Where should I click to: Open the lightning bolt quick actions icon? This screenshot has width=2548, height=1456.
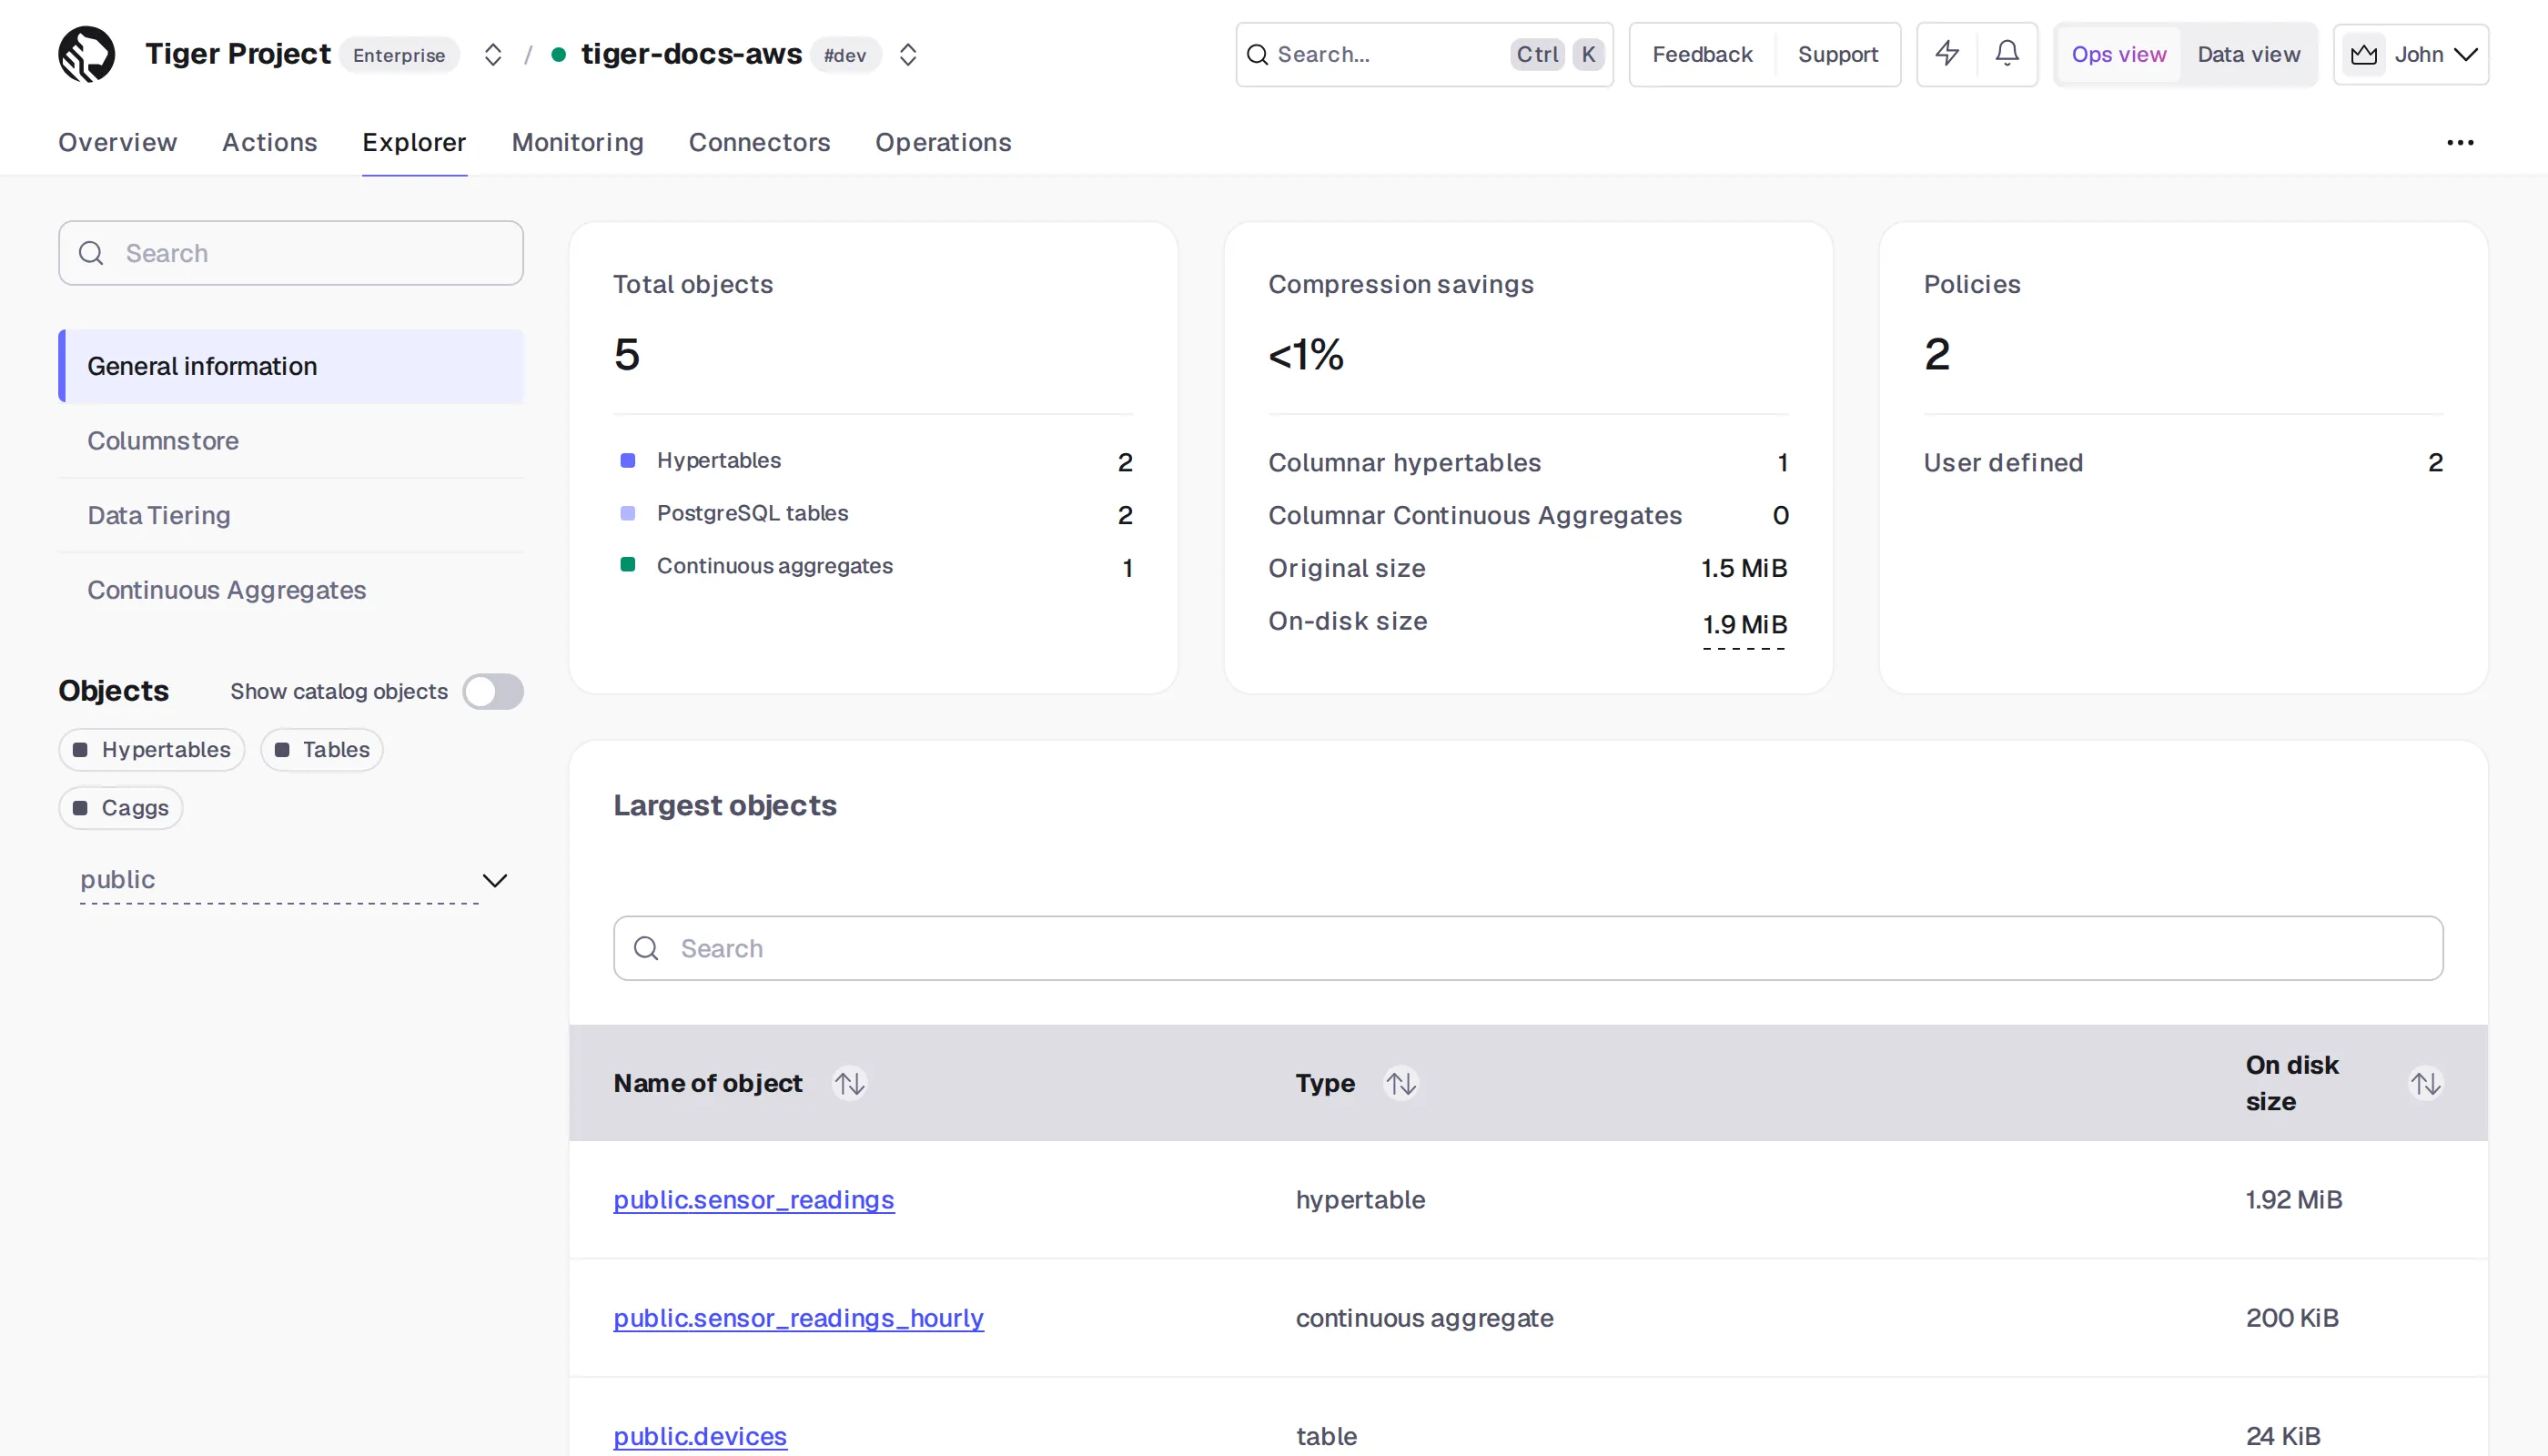[x=1946, y=54]
